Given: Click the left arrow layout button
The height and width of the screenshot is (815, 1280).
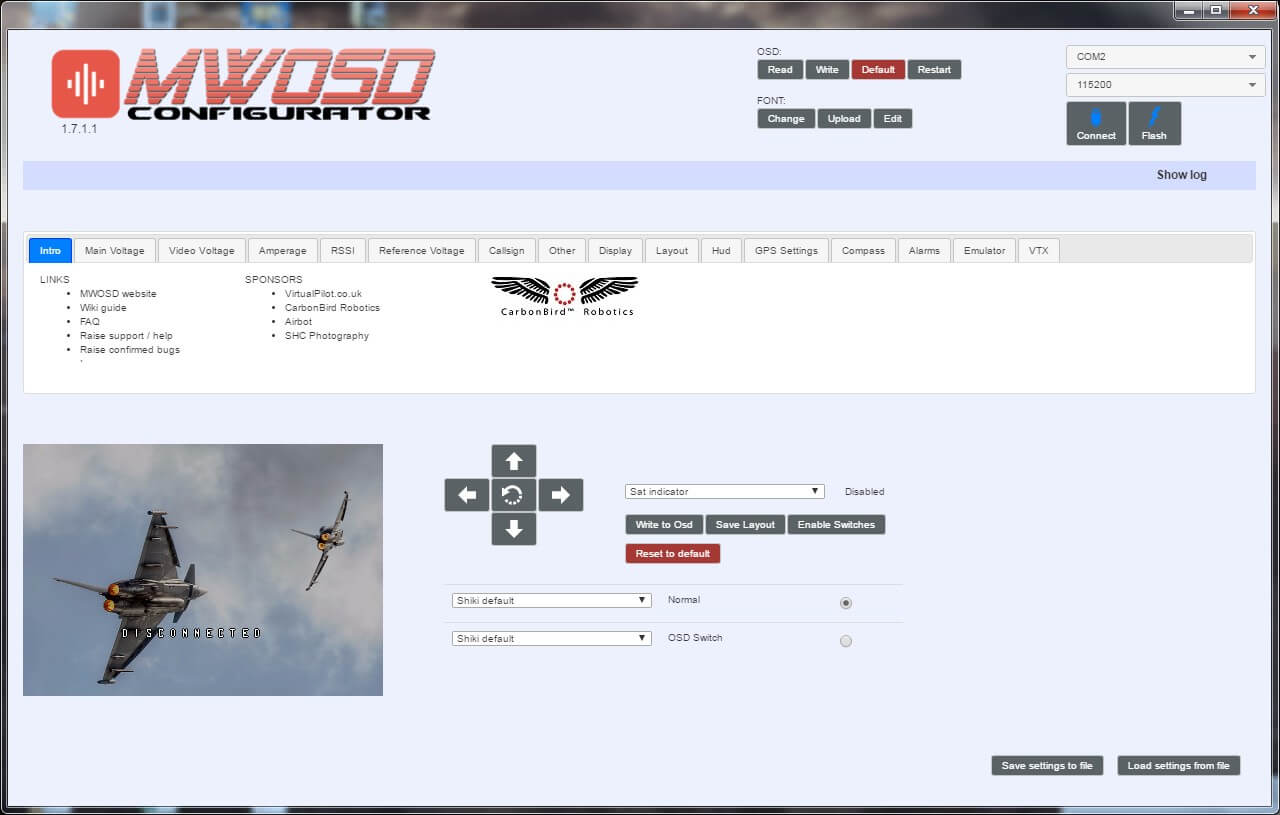Looking at the screenshot, I should click(467, 495).
